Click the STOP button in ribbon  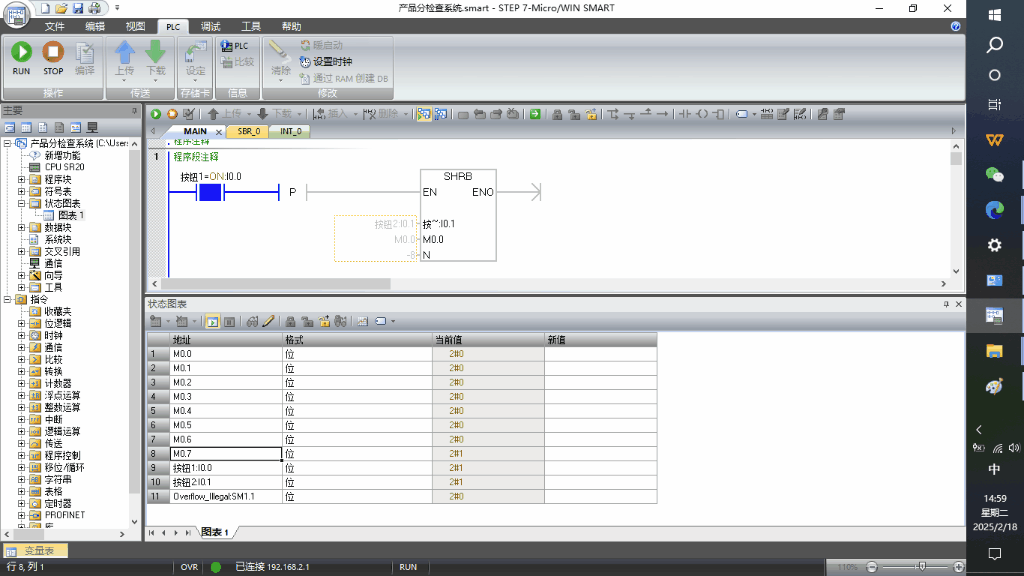click(x=53, y=58)
